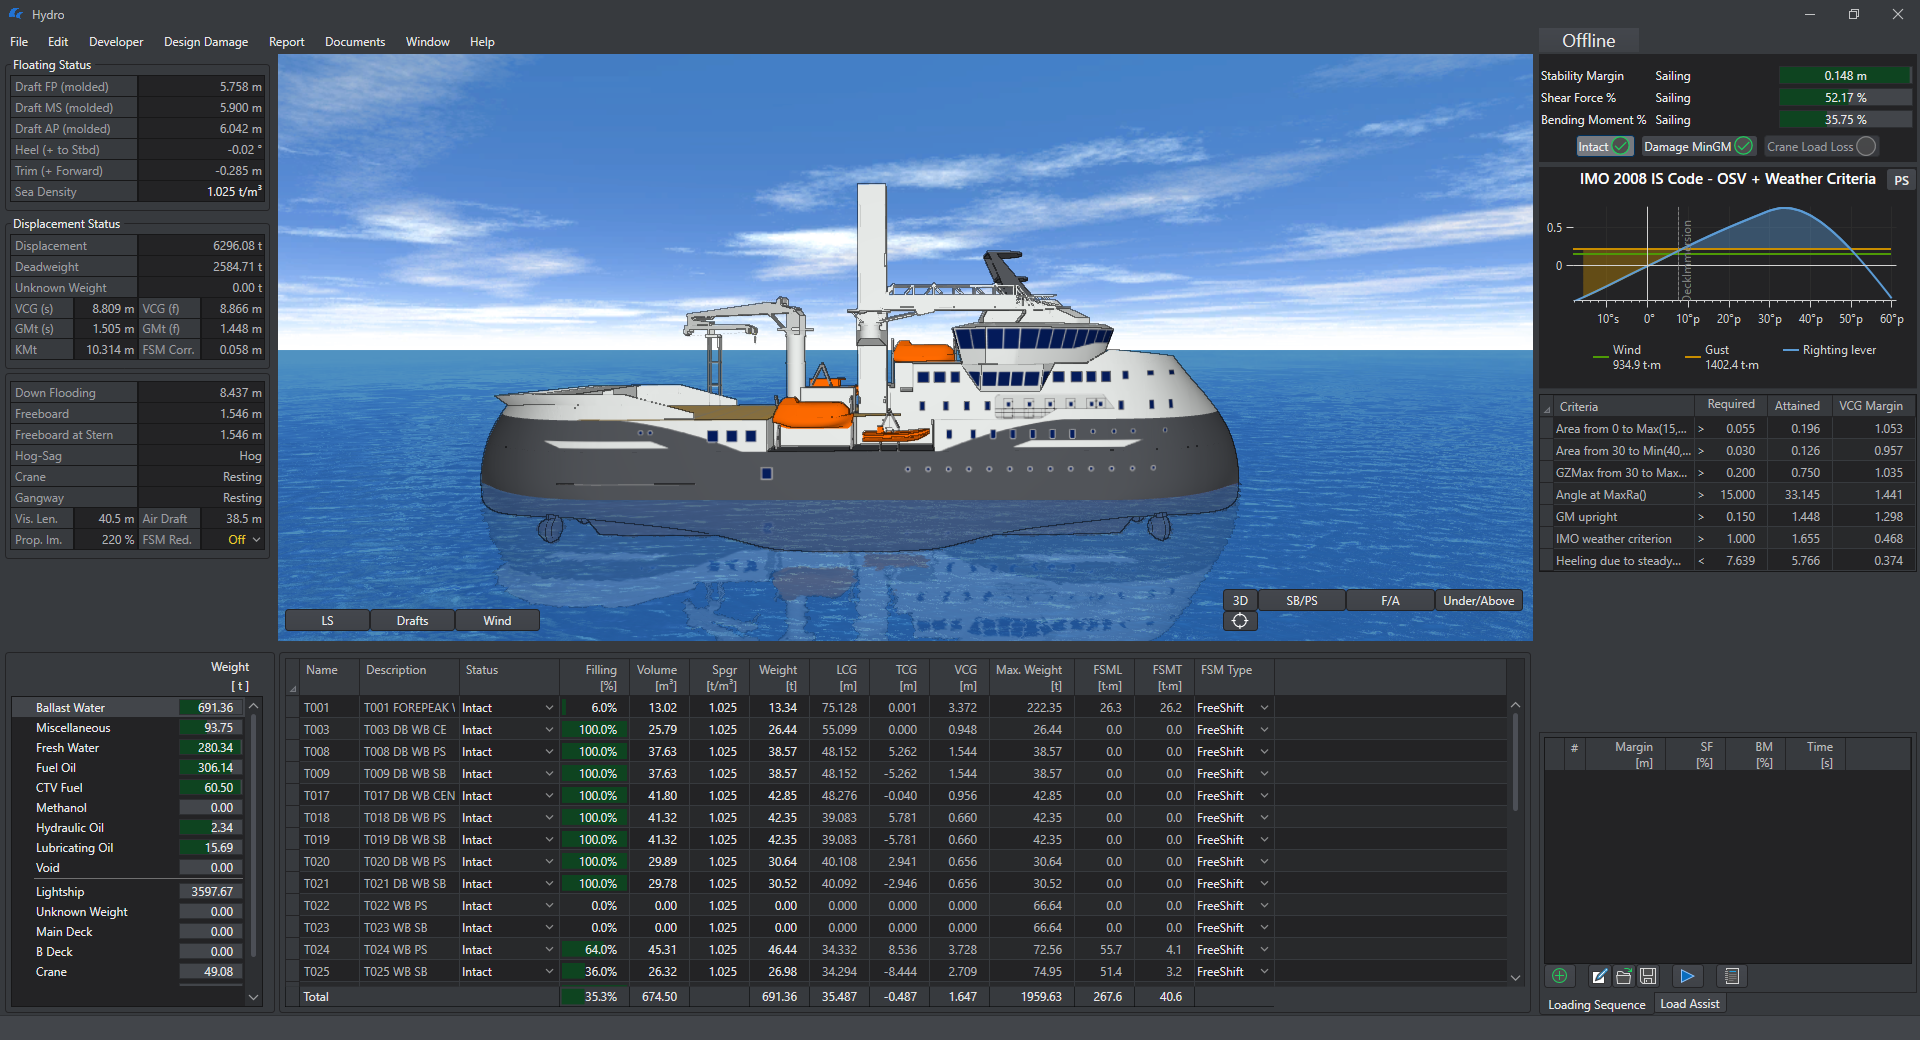This screenshot has width=1920, height=1040.
Task: Add a new loading sequence step
Action: [x=1560, y=976]
